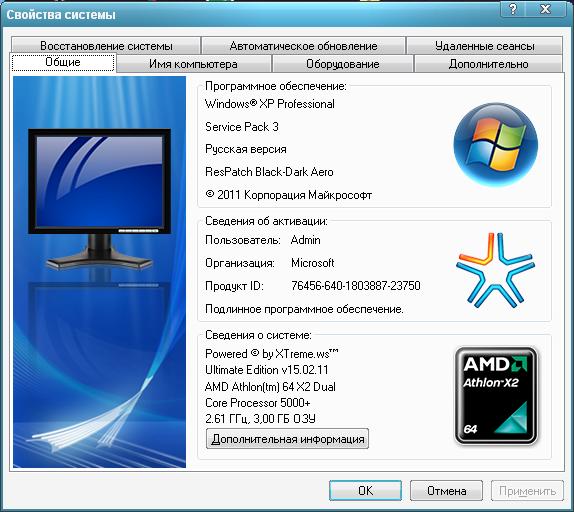574x512 pixels.
Task: Open the Удаленные сеансы tab
Action: tap(484, 45)
